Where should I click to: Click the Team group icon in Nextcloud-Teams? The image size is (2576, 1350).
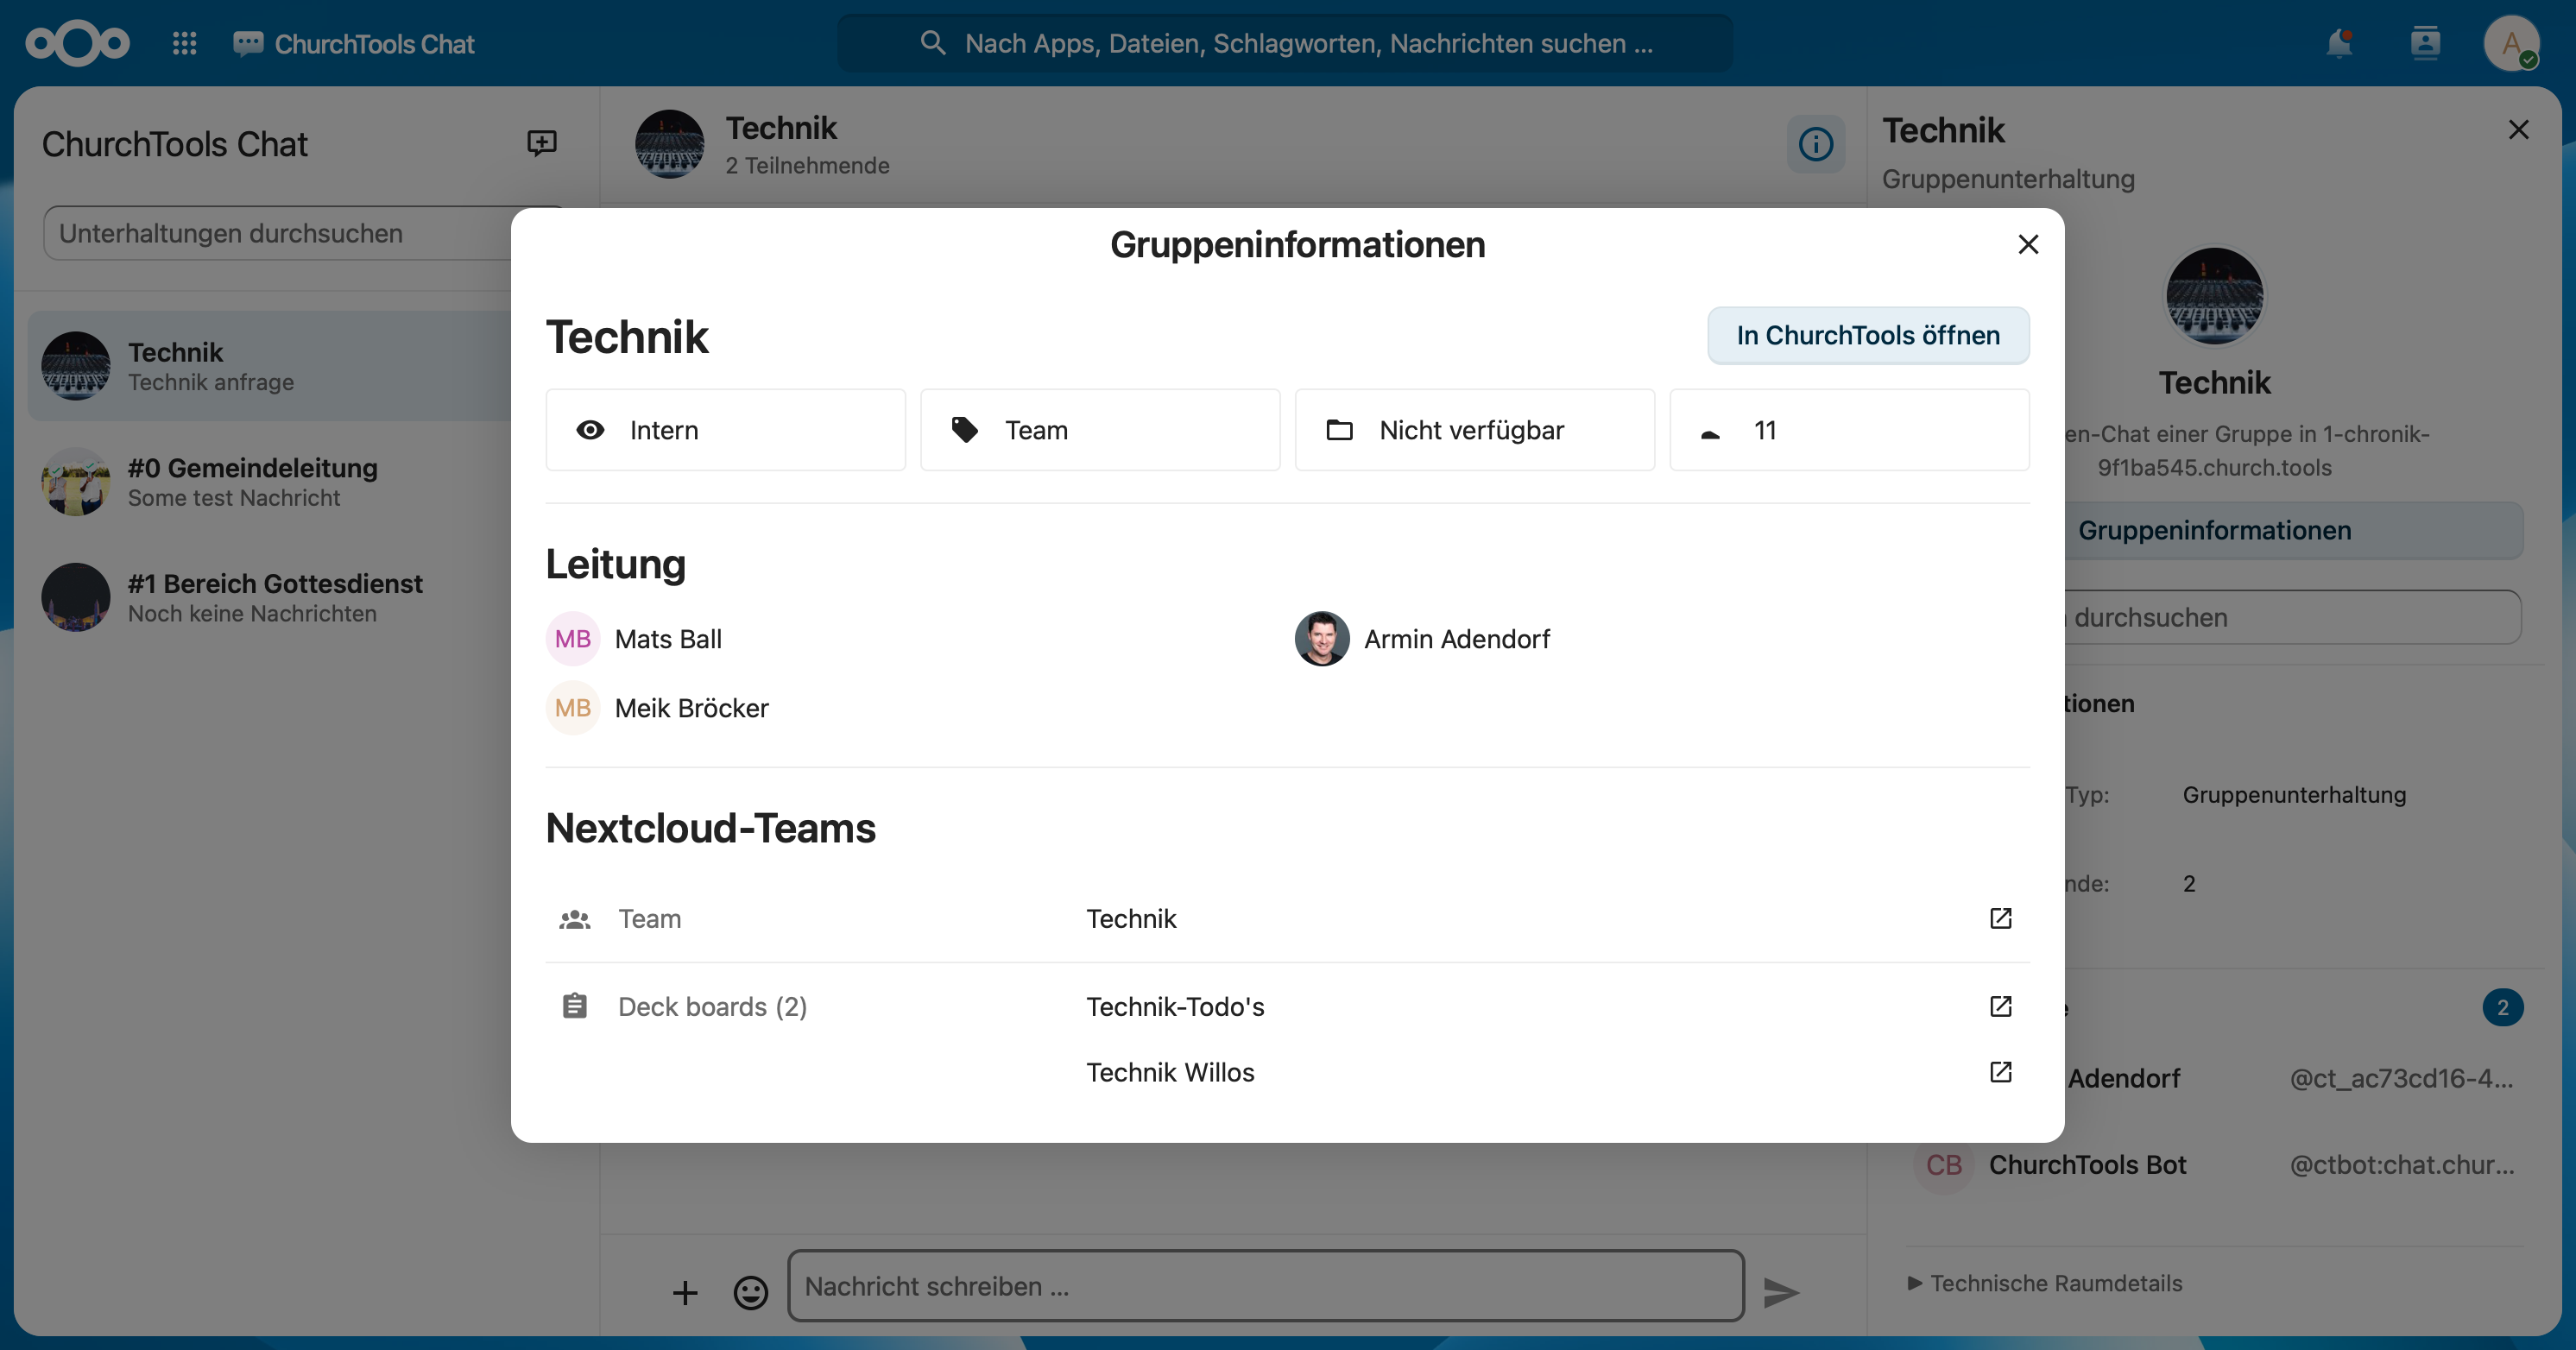point(574,919)
